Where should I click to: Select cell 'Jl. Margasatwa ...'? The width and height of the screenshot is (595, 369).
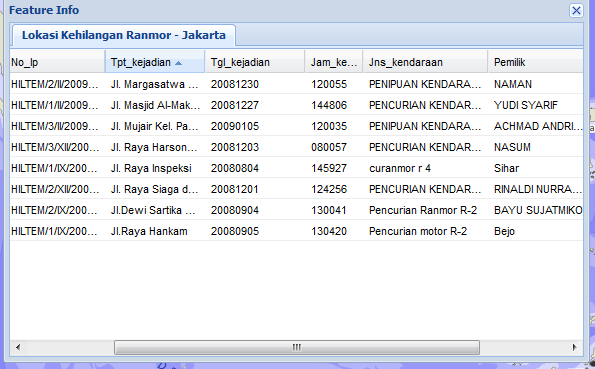click(155, 84)
